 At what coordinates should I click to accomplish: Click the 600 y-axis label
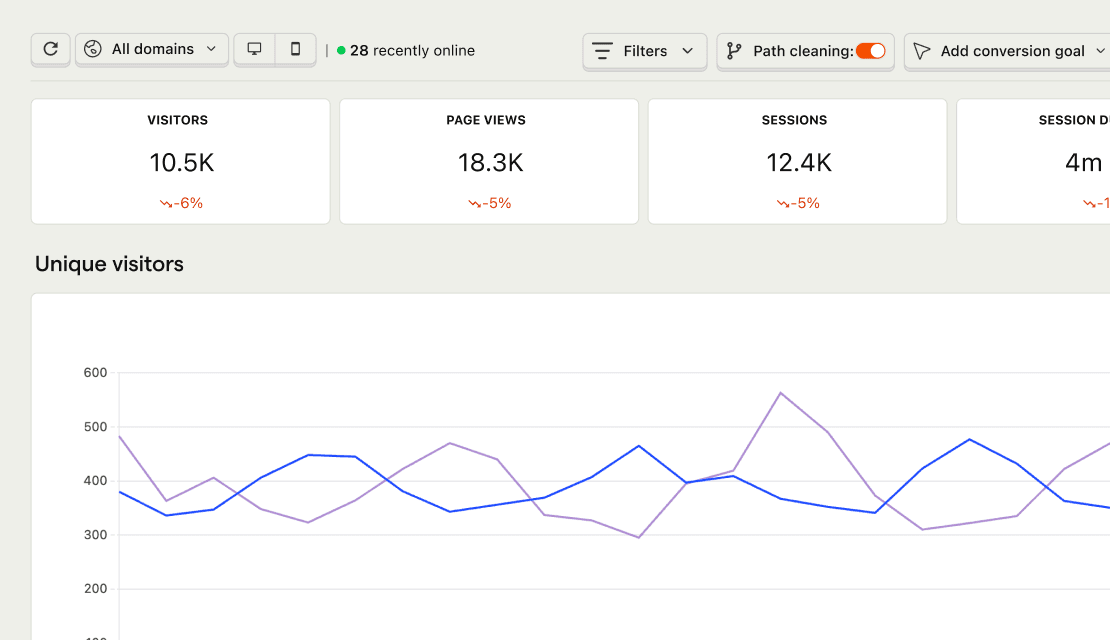tap(96, 372)
